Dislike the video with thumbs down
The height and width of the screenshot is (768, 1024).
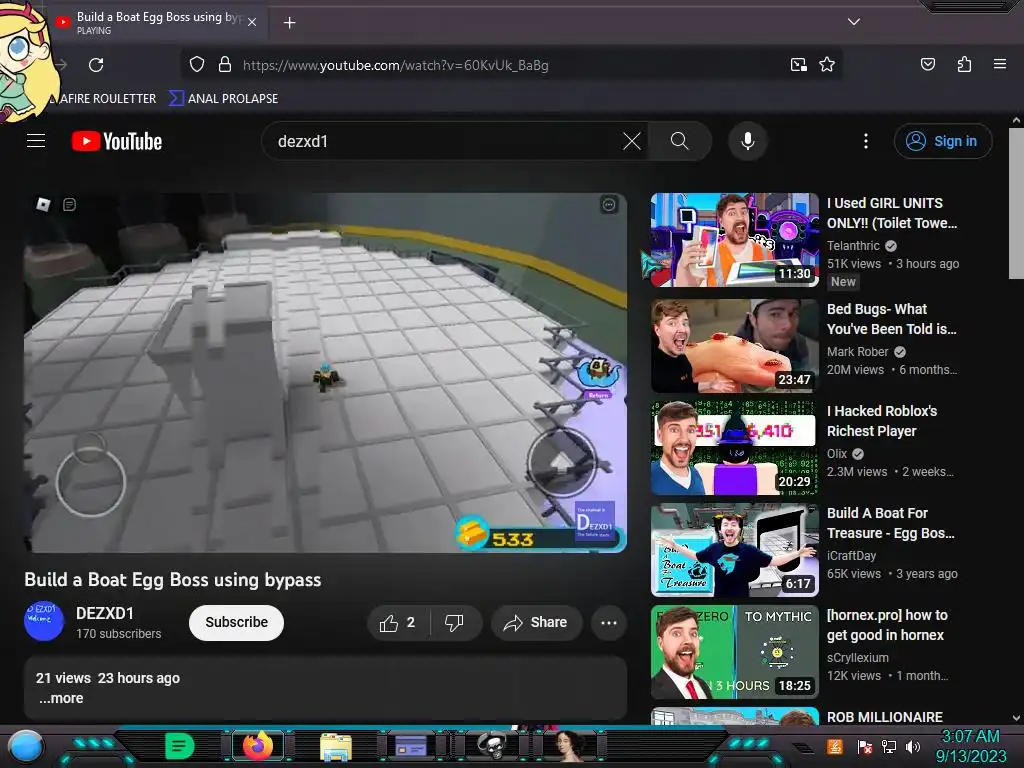coord(455,623)
